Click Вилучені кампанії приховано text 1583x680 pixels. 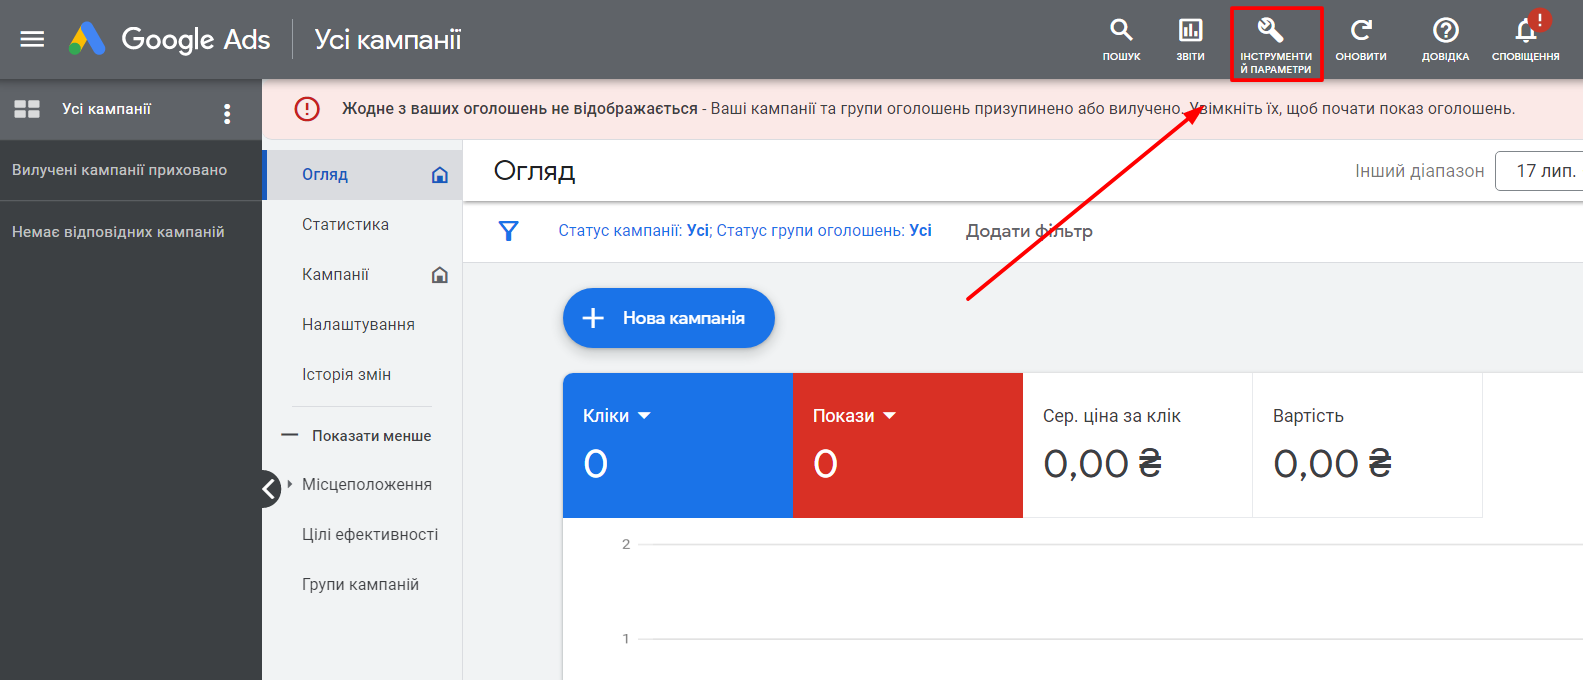coord(119,170)
